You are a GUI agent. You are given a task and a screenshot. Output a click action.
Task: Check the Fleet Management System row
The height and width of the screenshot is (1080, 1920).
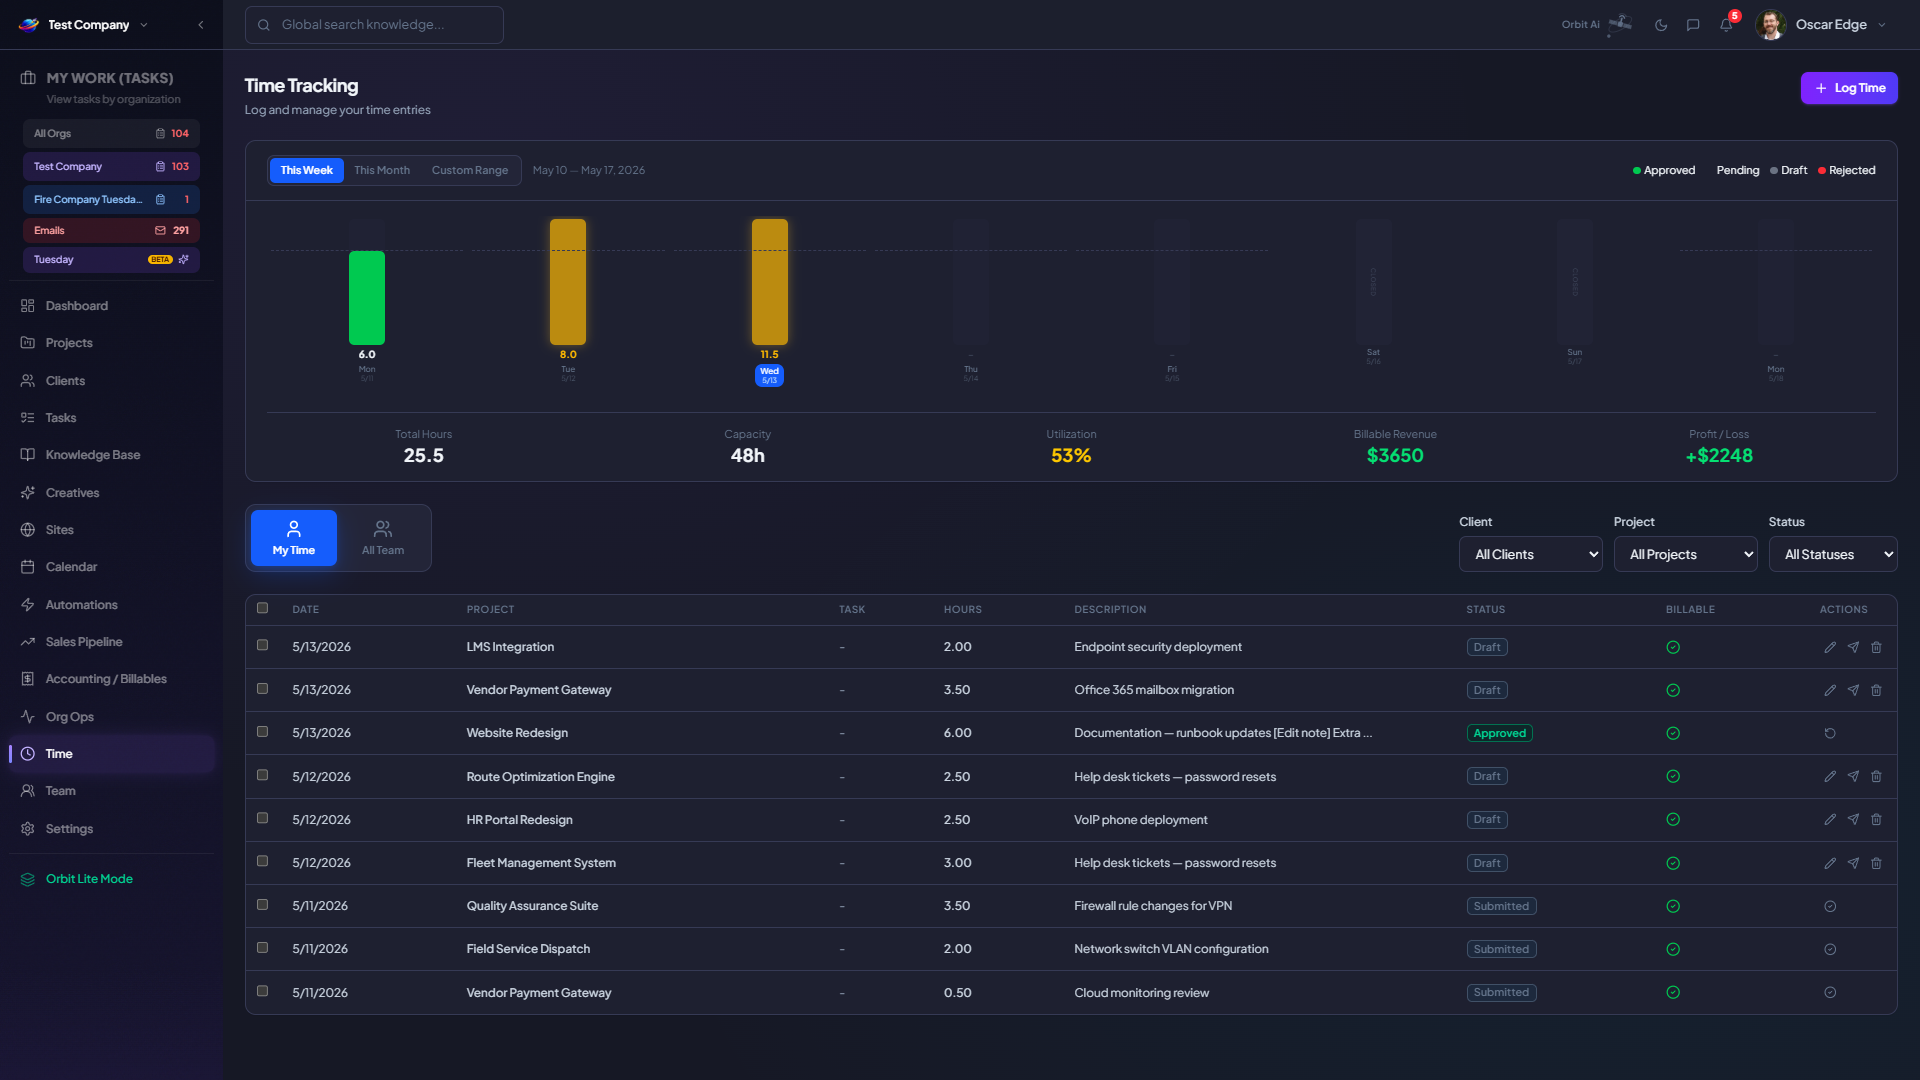(263, 861)
